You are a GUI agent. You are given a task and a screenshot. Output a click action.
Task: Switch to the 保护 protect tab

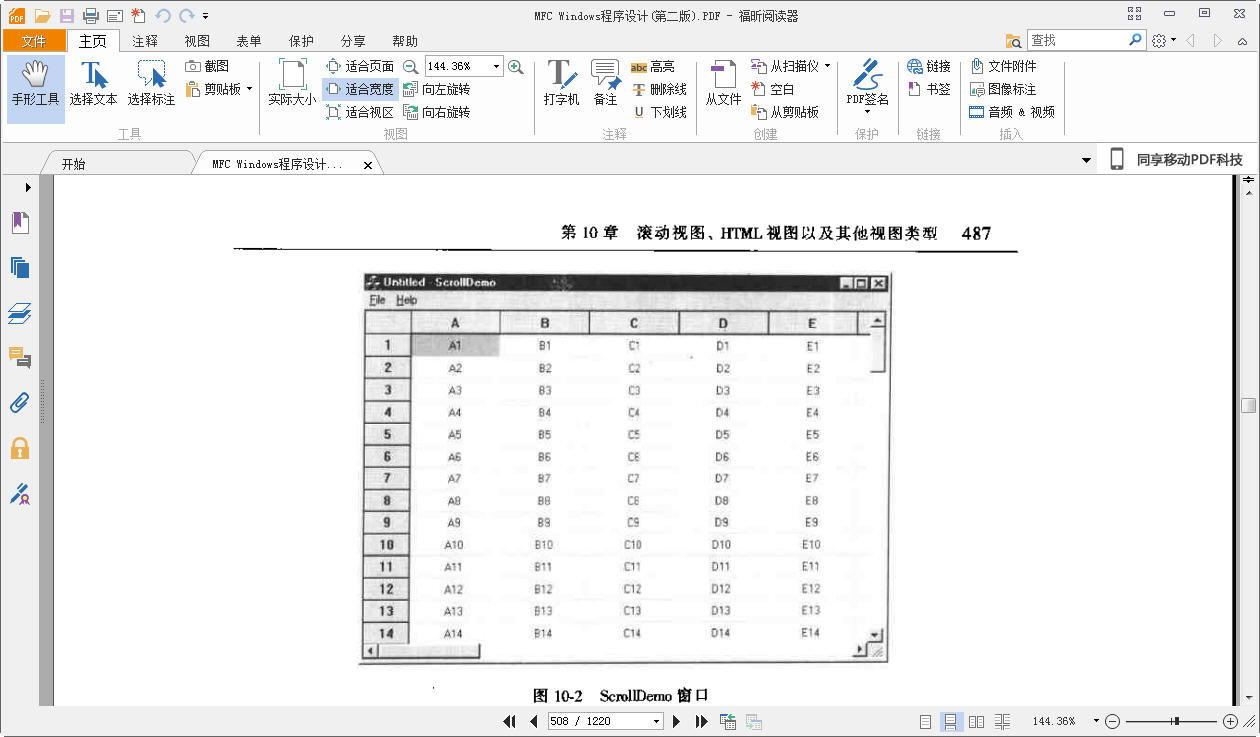pos(301,41)
